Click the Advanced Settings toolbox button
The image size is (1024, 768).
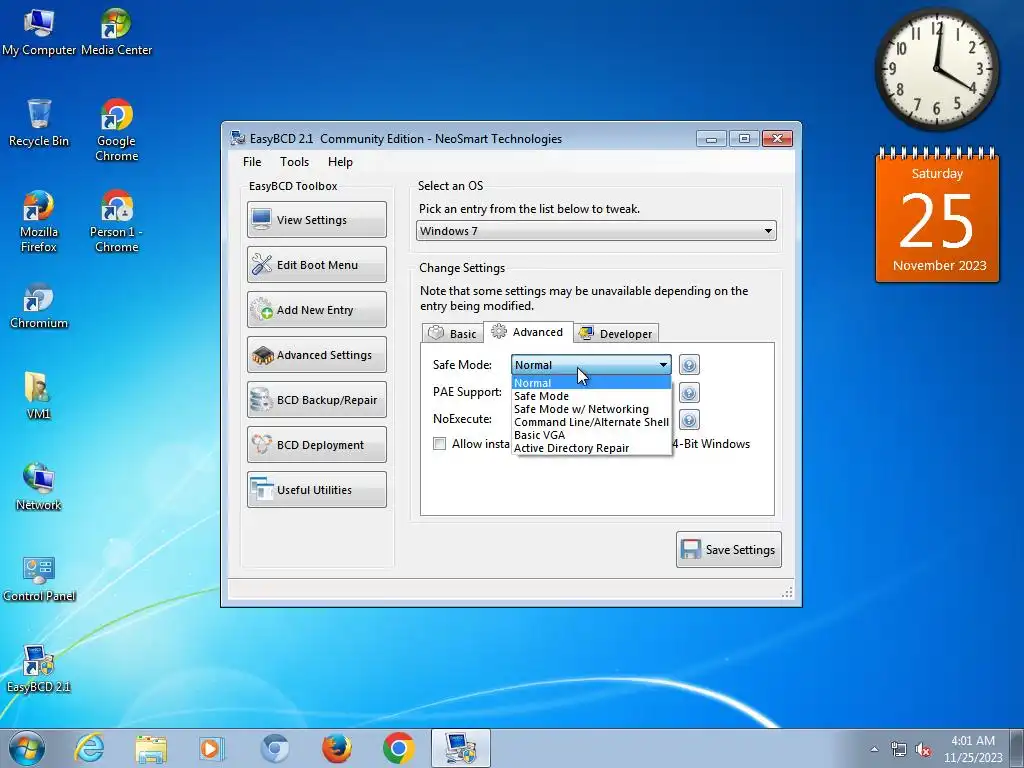coord(317,355)
